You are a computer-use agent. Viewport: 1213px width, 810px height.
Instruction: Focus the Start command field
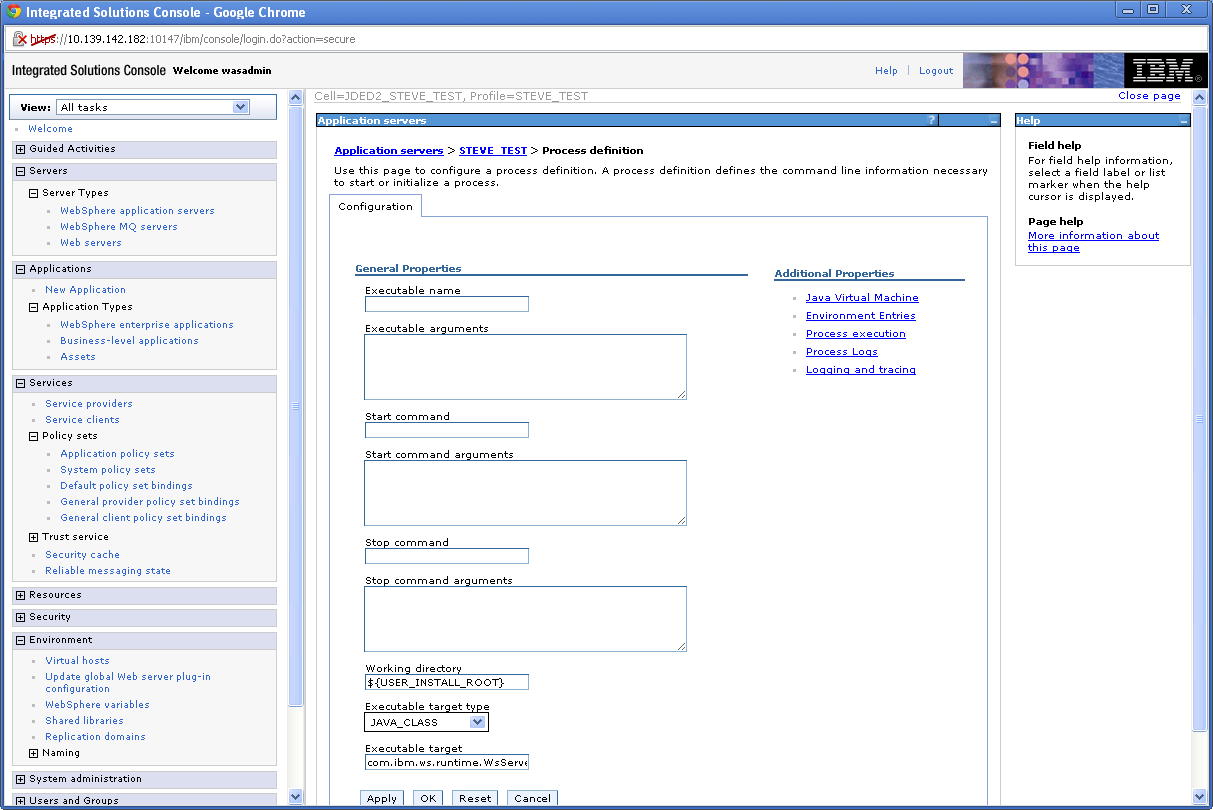(x=447, y=430)
